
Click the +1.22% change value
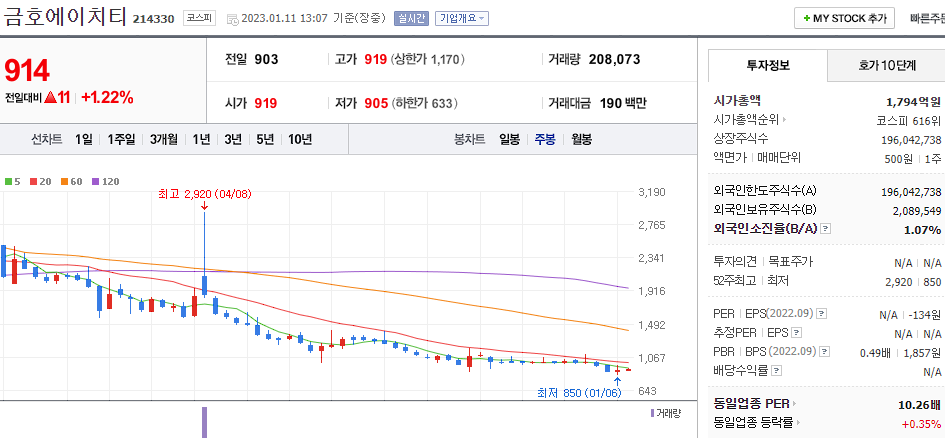[x=107, y=98]
